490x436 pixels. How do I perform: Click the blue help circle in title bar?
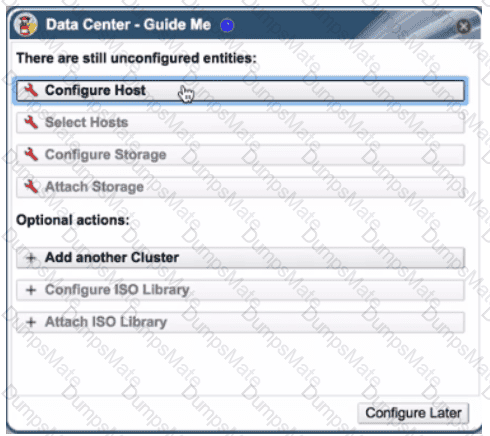(227, 25)
